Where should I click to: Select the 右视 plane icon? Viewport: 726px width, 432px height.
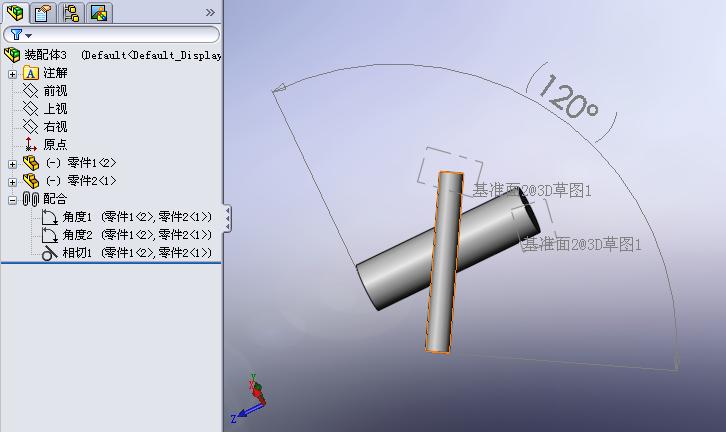[x=31, y=126]
